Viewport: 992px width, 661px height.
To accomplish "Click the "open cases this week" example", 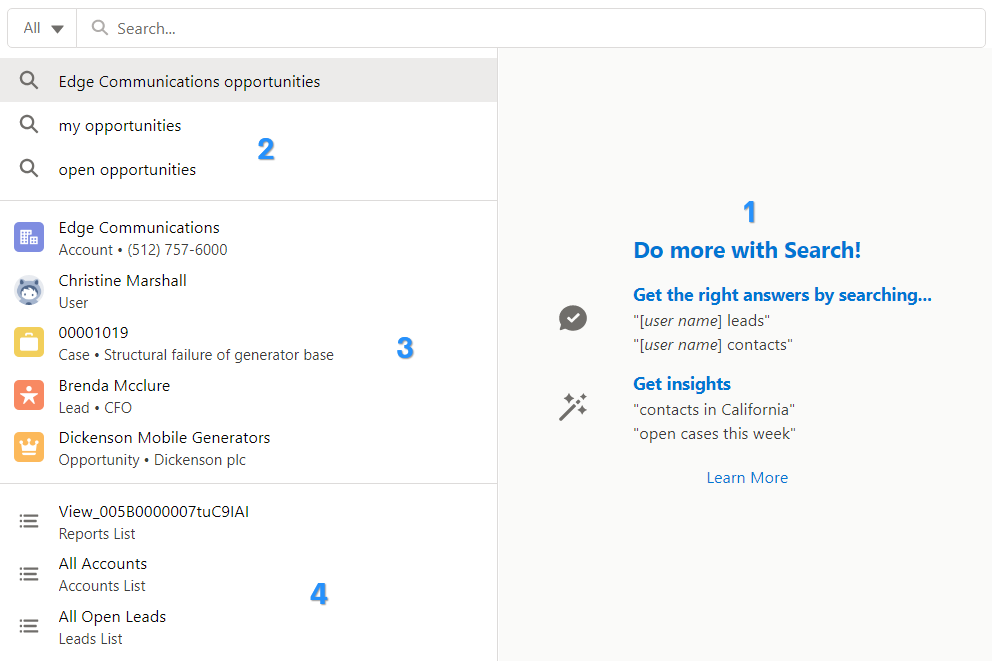I will (714, 434).
